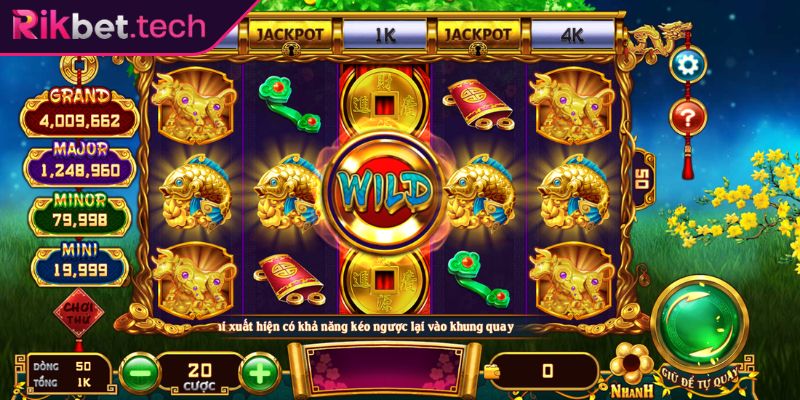Click the 1K prize header tab
The height and width of the screenshot is (400, 800).
384,35
